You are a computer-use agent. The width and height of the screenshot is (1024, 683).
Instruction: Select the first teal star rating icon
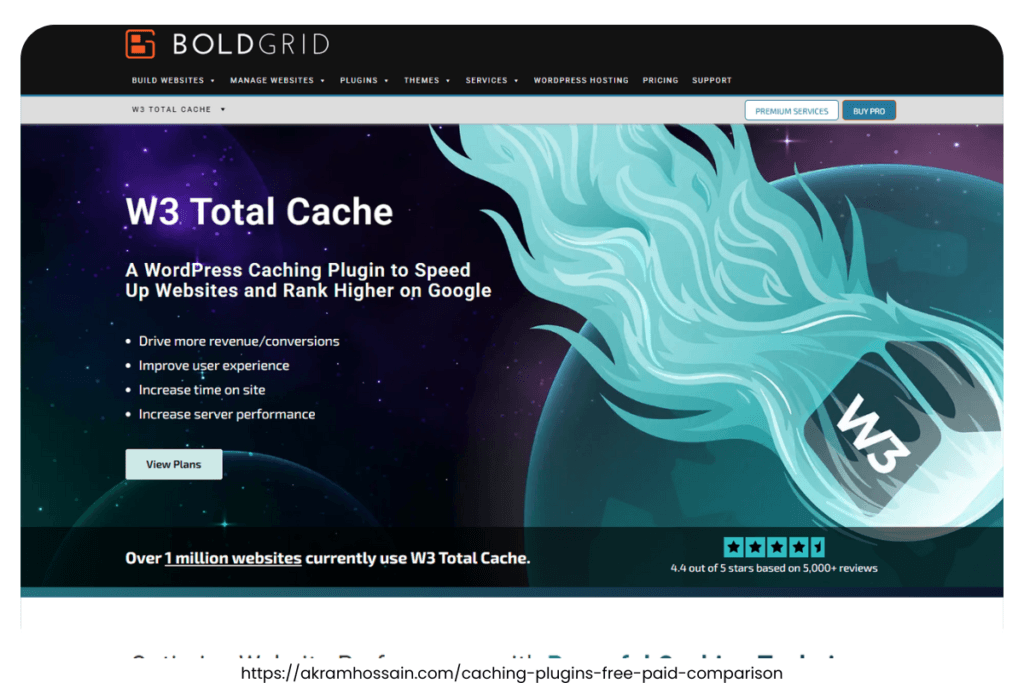[x=733, y=547]
